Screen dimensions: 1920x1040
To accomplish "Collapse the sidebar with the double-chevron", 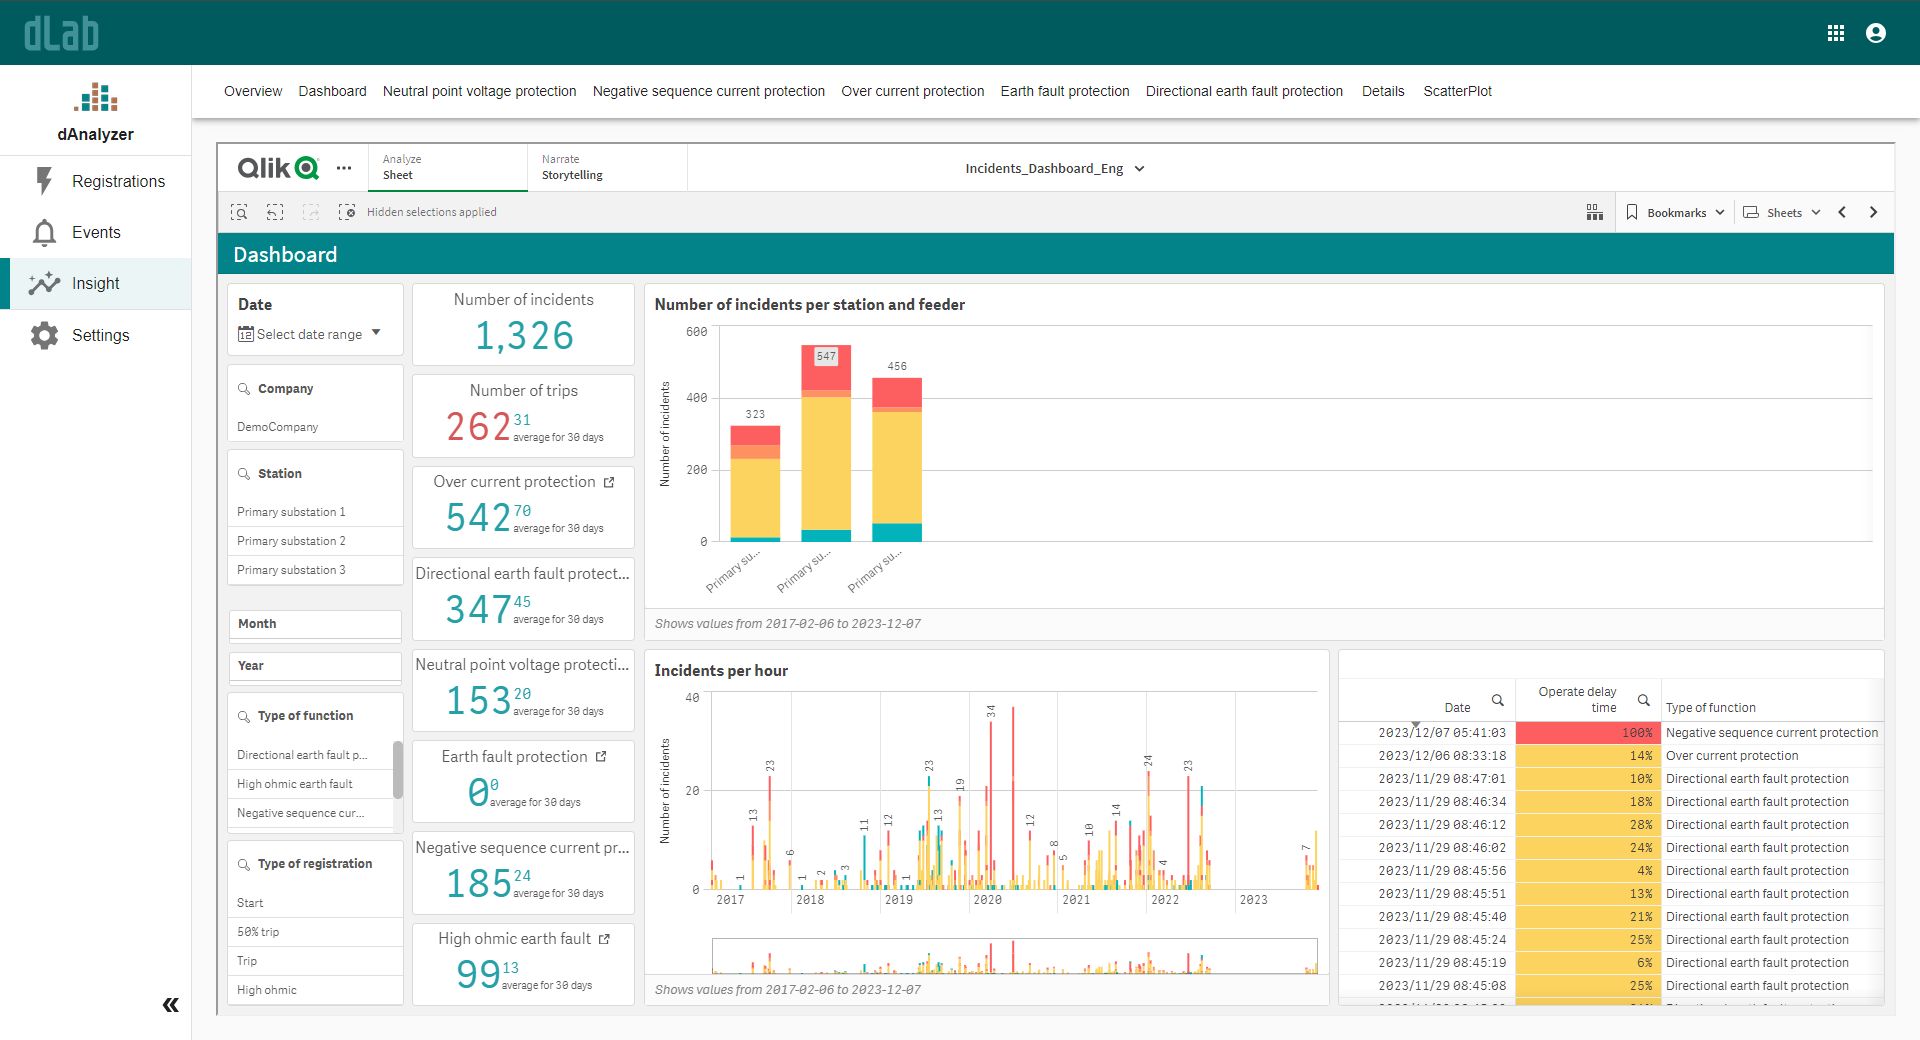I will point(170,1004).
